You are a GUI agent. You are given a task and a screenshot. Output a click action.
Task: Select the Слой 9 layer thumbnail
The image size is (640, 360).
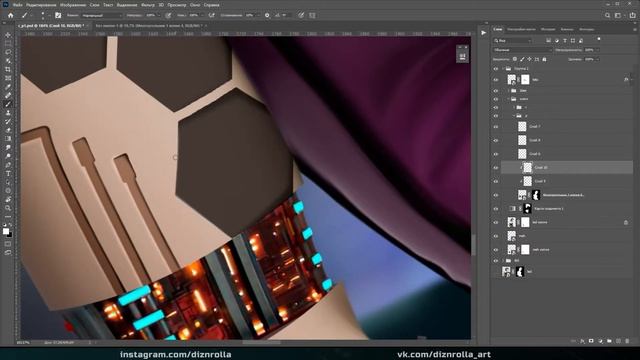[x=527, y=181]
